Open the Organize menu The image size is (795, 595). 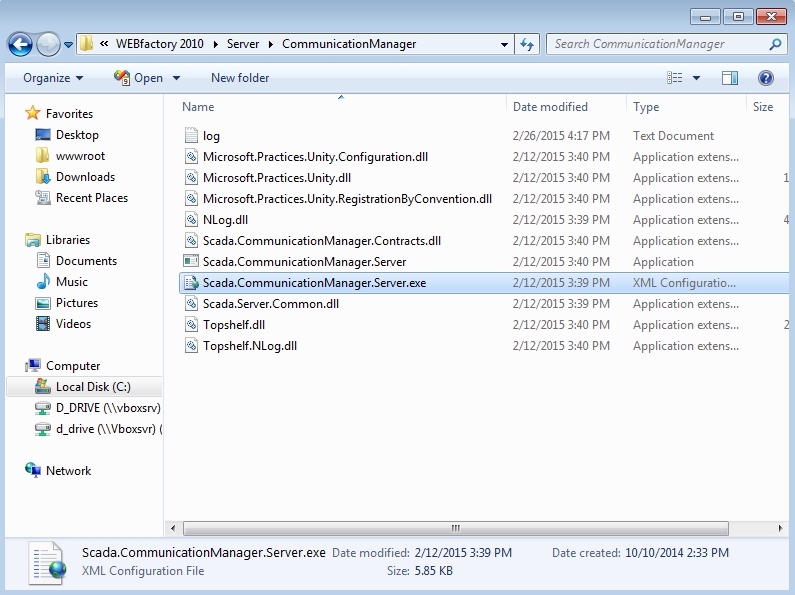(53, 78)
